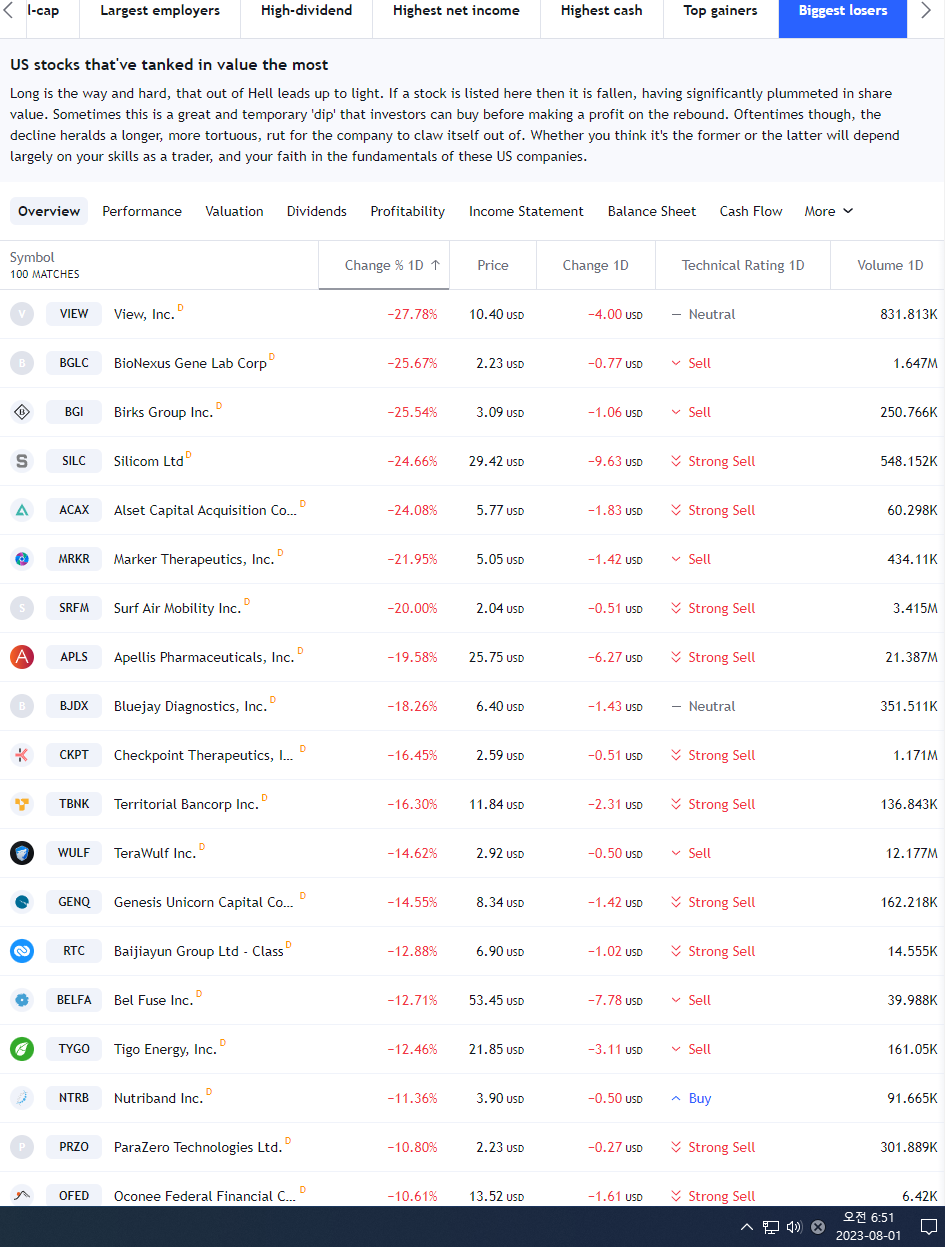Open the Windows notification center icon

click(x=928, y=1227)
